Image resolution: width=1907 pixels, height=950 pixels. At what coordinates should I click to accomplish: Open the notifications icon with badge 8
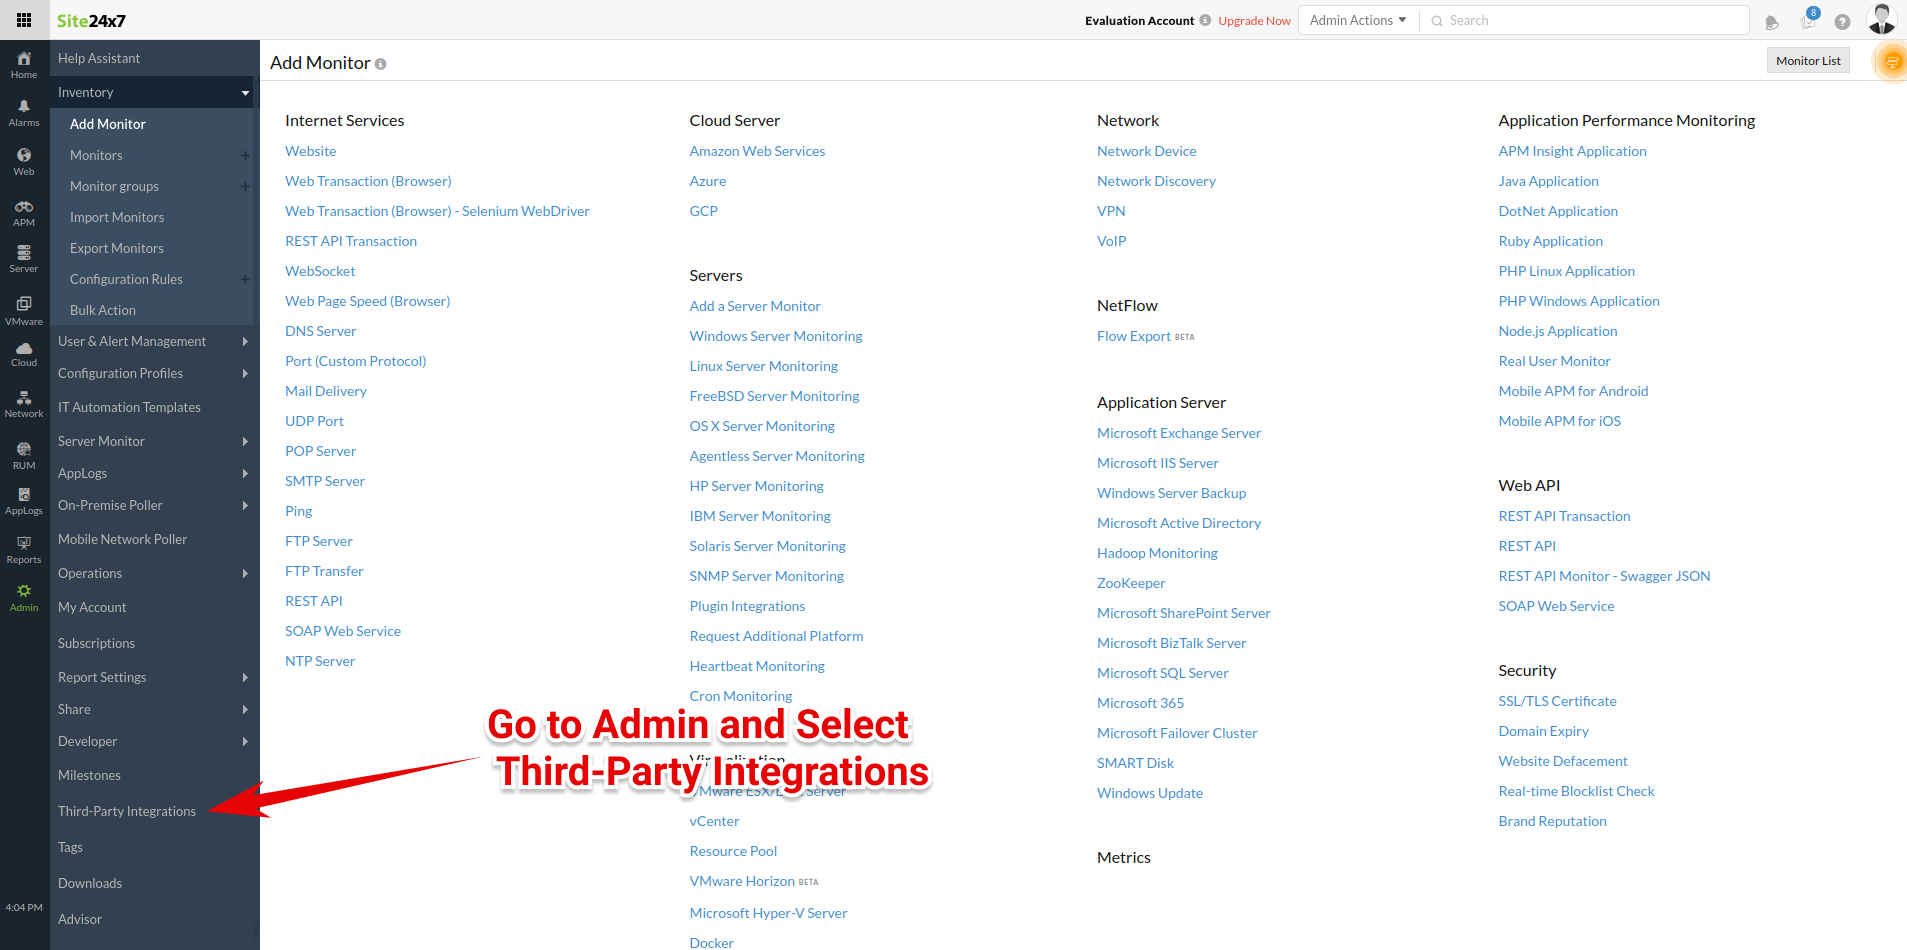[1808, 20]
